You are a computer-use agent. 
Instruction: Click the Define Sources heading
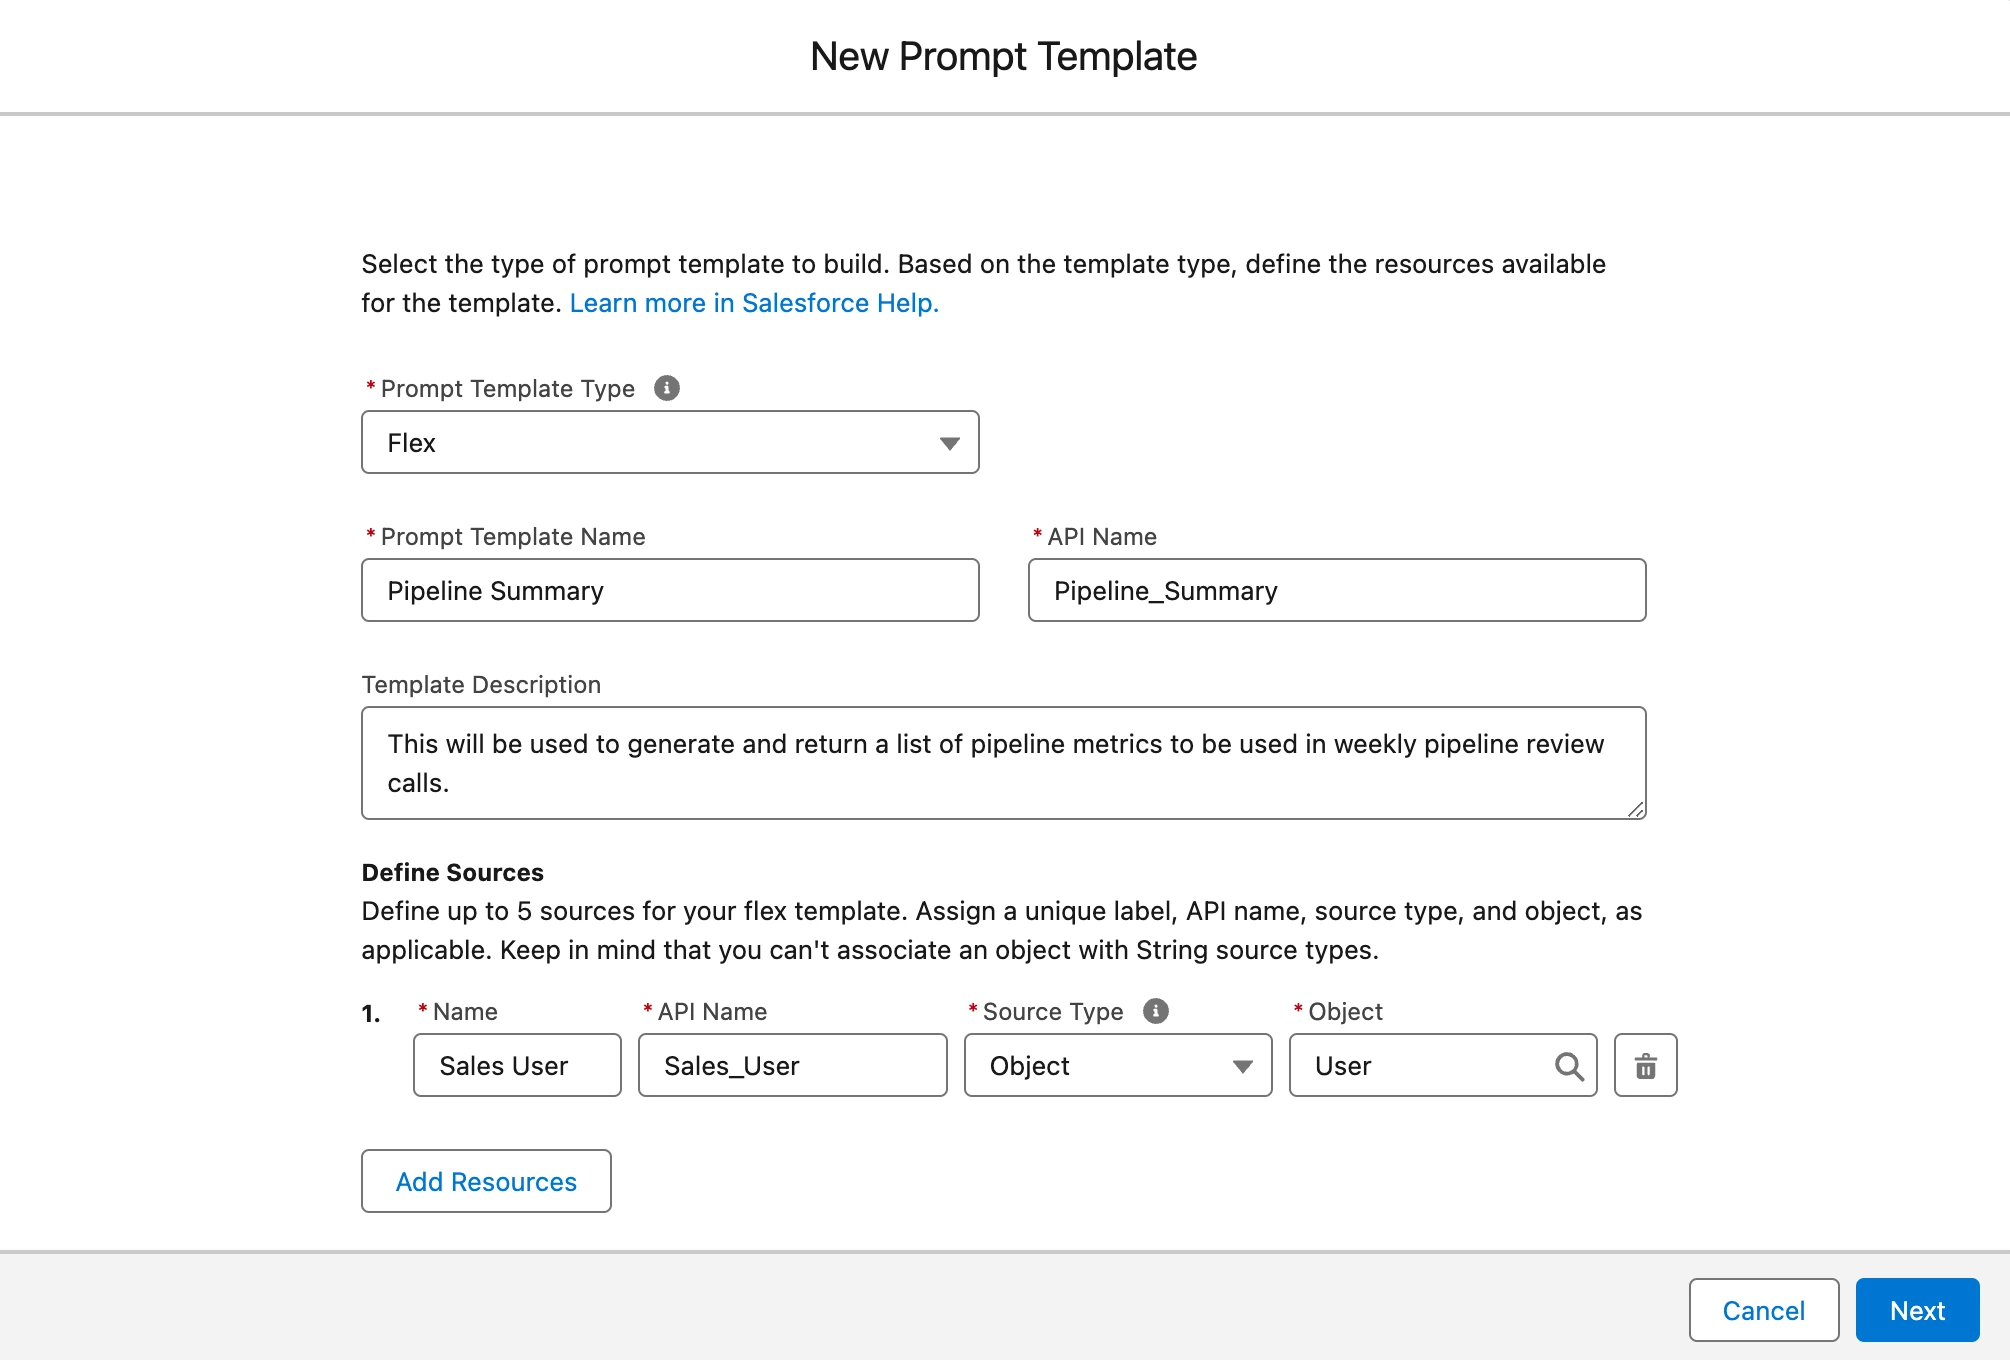pyautogui.click(x=452, y=873)
